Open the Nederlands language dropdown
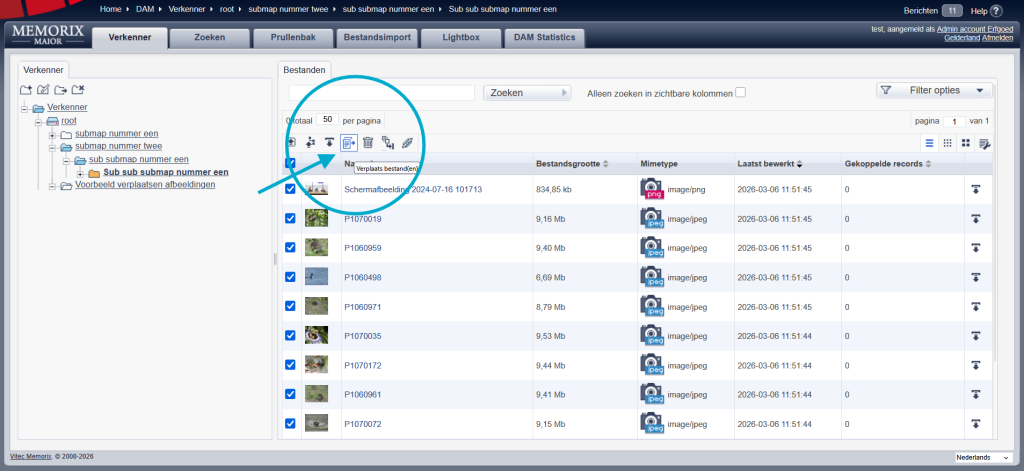The width and height of the screenshot is (1024, 471). [985, 457]
